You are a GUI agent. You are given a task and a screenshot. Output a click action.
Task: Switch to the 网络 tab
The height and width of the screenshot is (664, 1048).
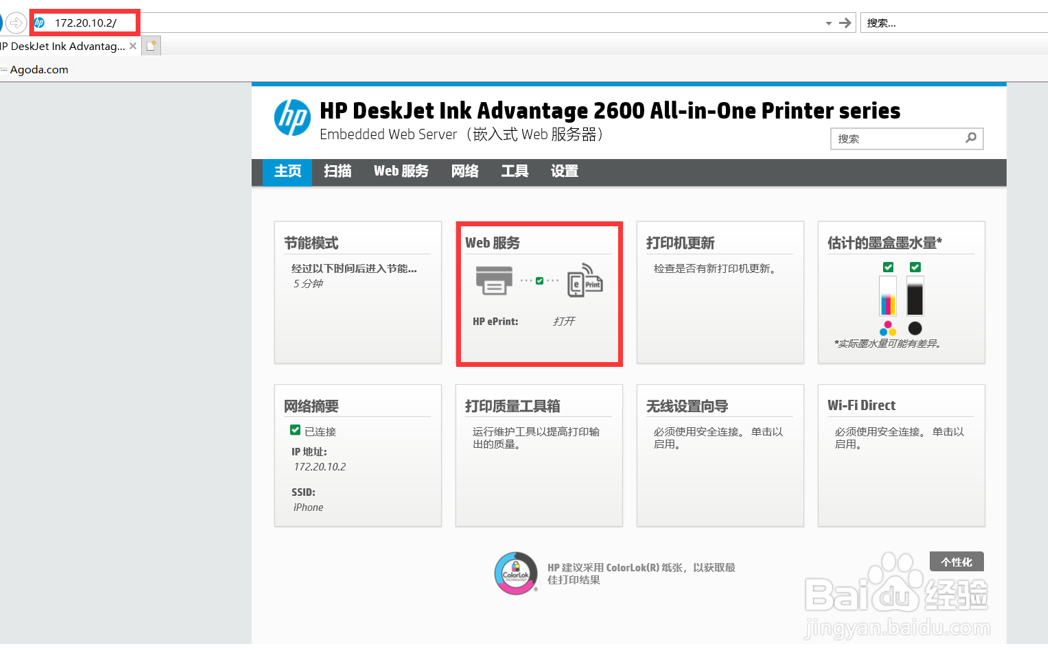tap(465, 171)
